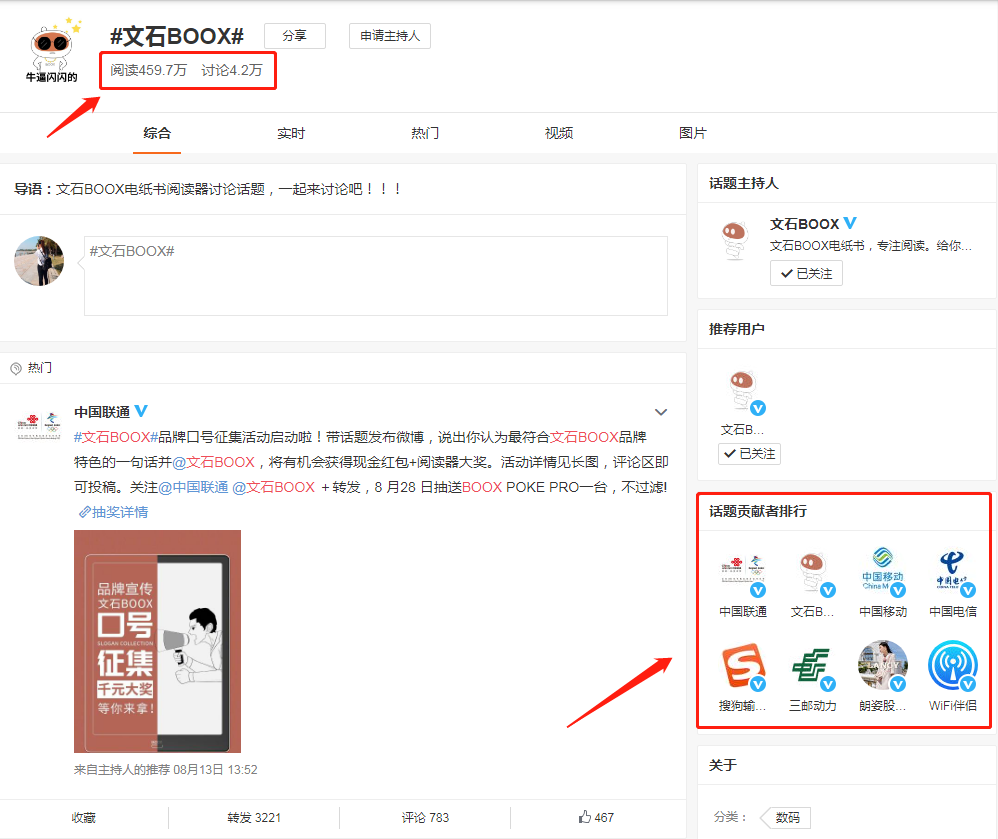Viewport: 998px width, 839px height.
Task: Open the @中国联通 mention in post
Action: point(193,488)
